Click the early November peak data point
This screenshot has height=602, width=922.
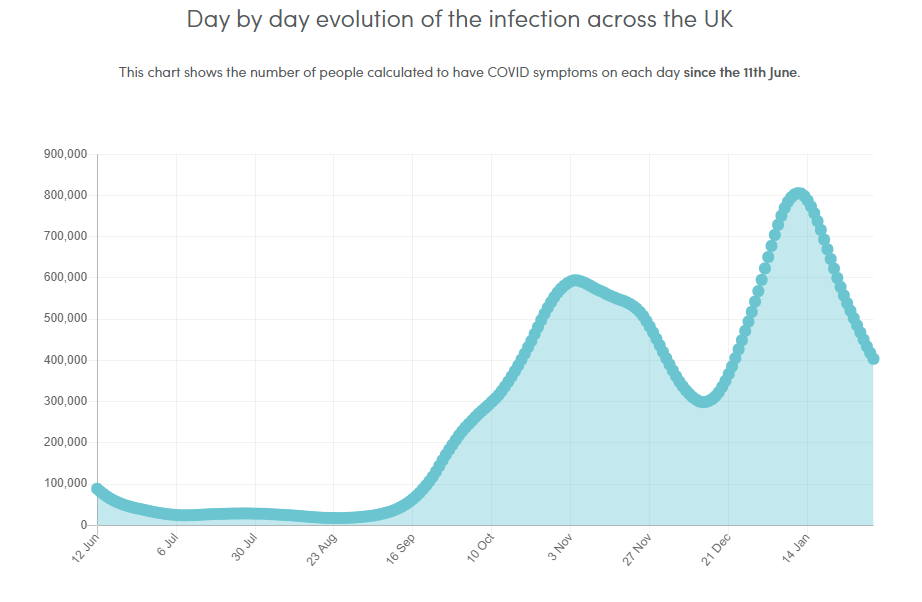[x=575, y=281]
